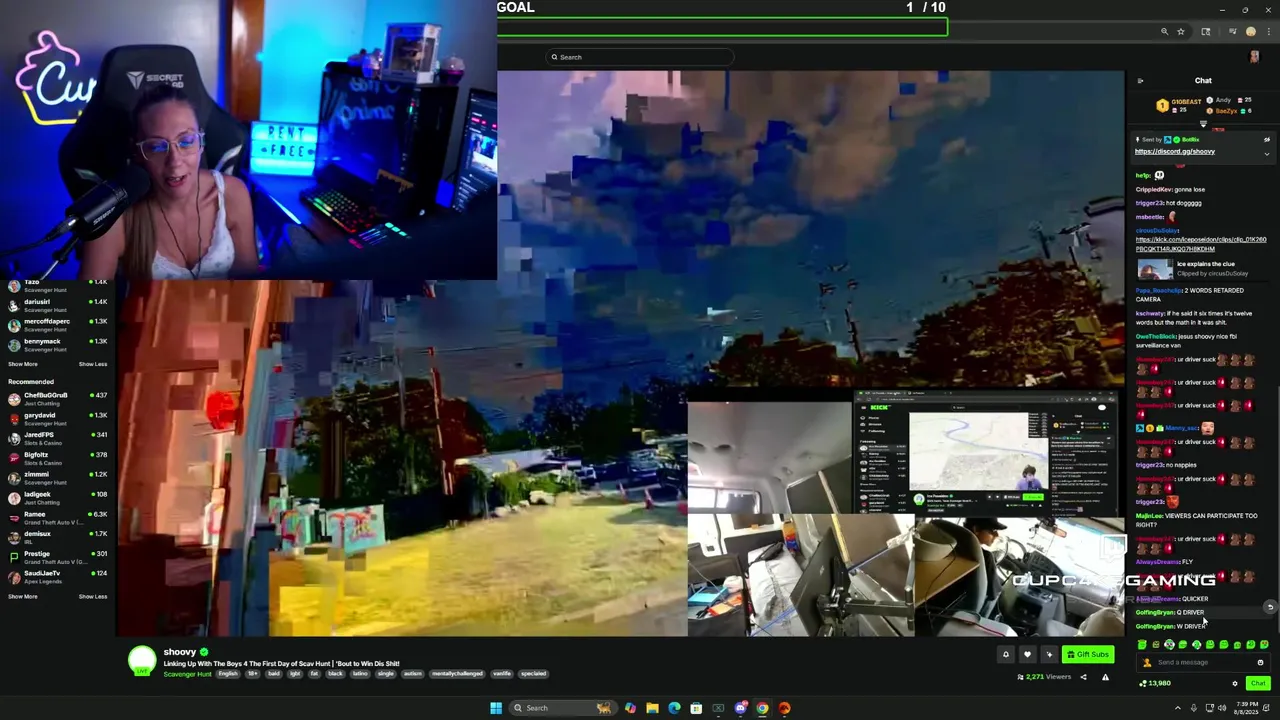Collapse the chat panel icon
Screen dimensions: 1280x720
pos(1140,81)
